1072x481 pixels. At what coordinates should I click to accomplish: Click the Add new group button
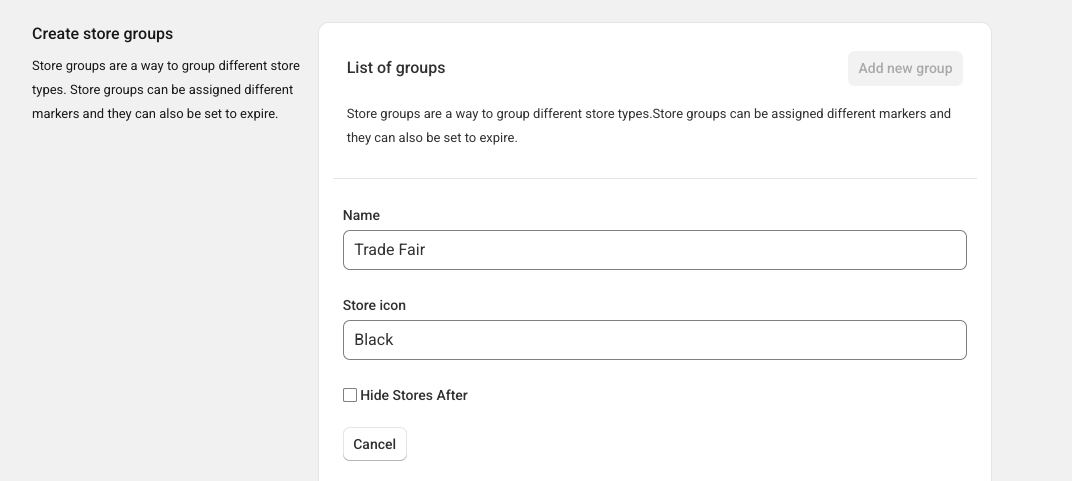pos(905,68)
